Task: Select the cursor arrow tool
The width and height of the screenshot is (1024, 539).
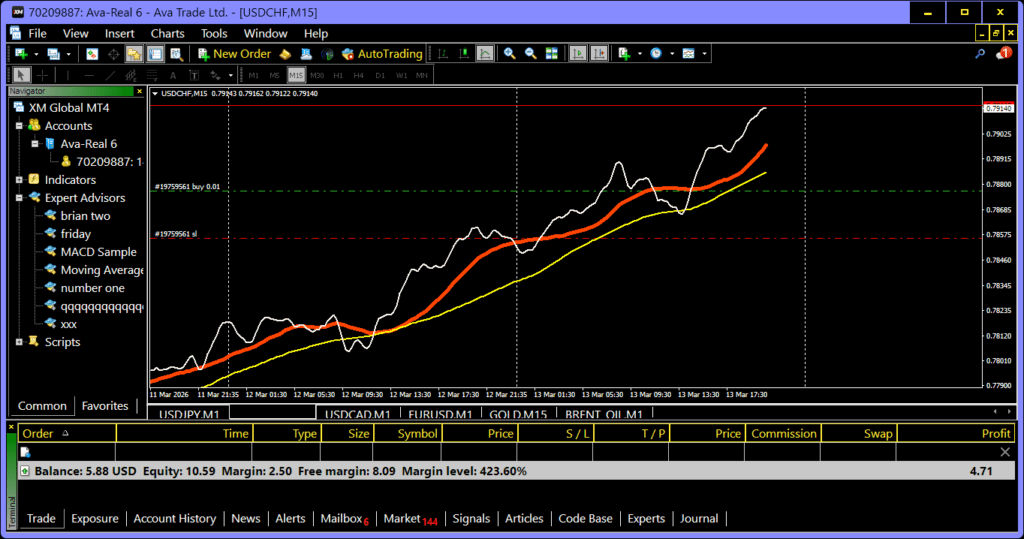Action: [21, 75]
